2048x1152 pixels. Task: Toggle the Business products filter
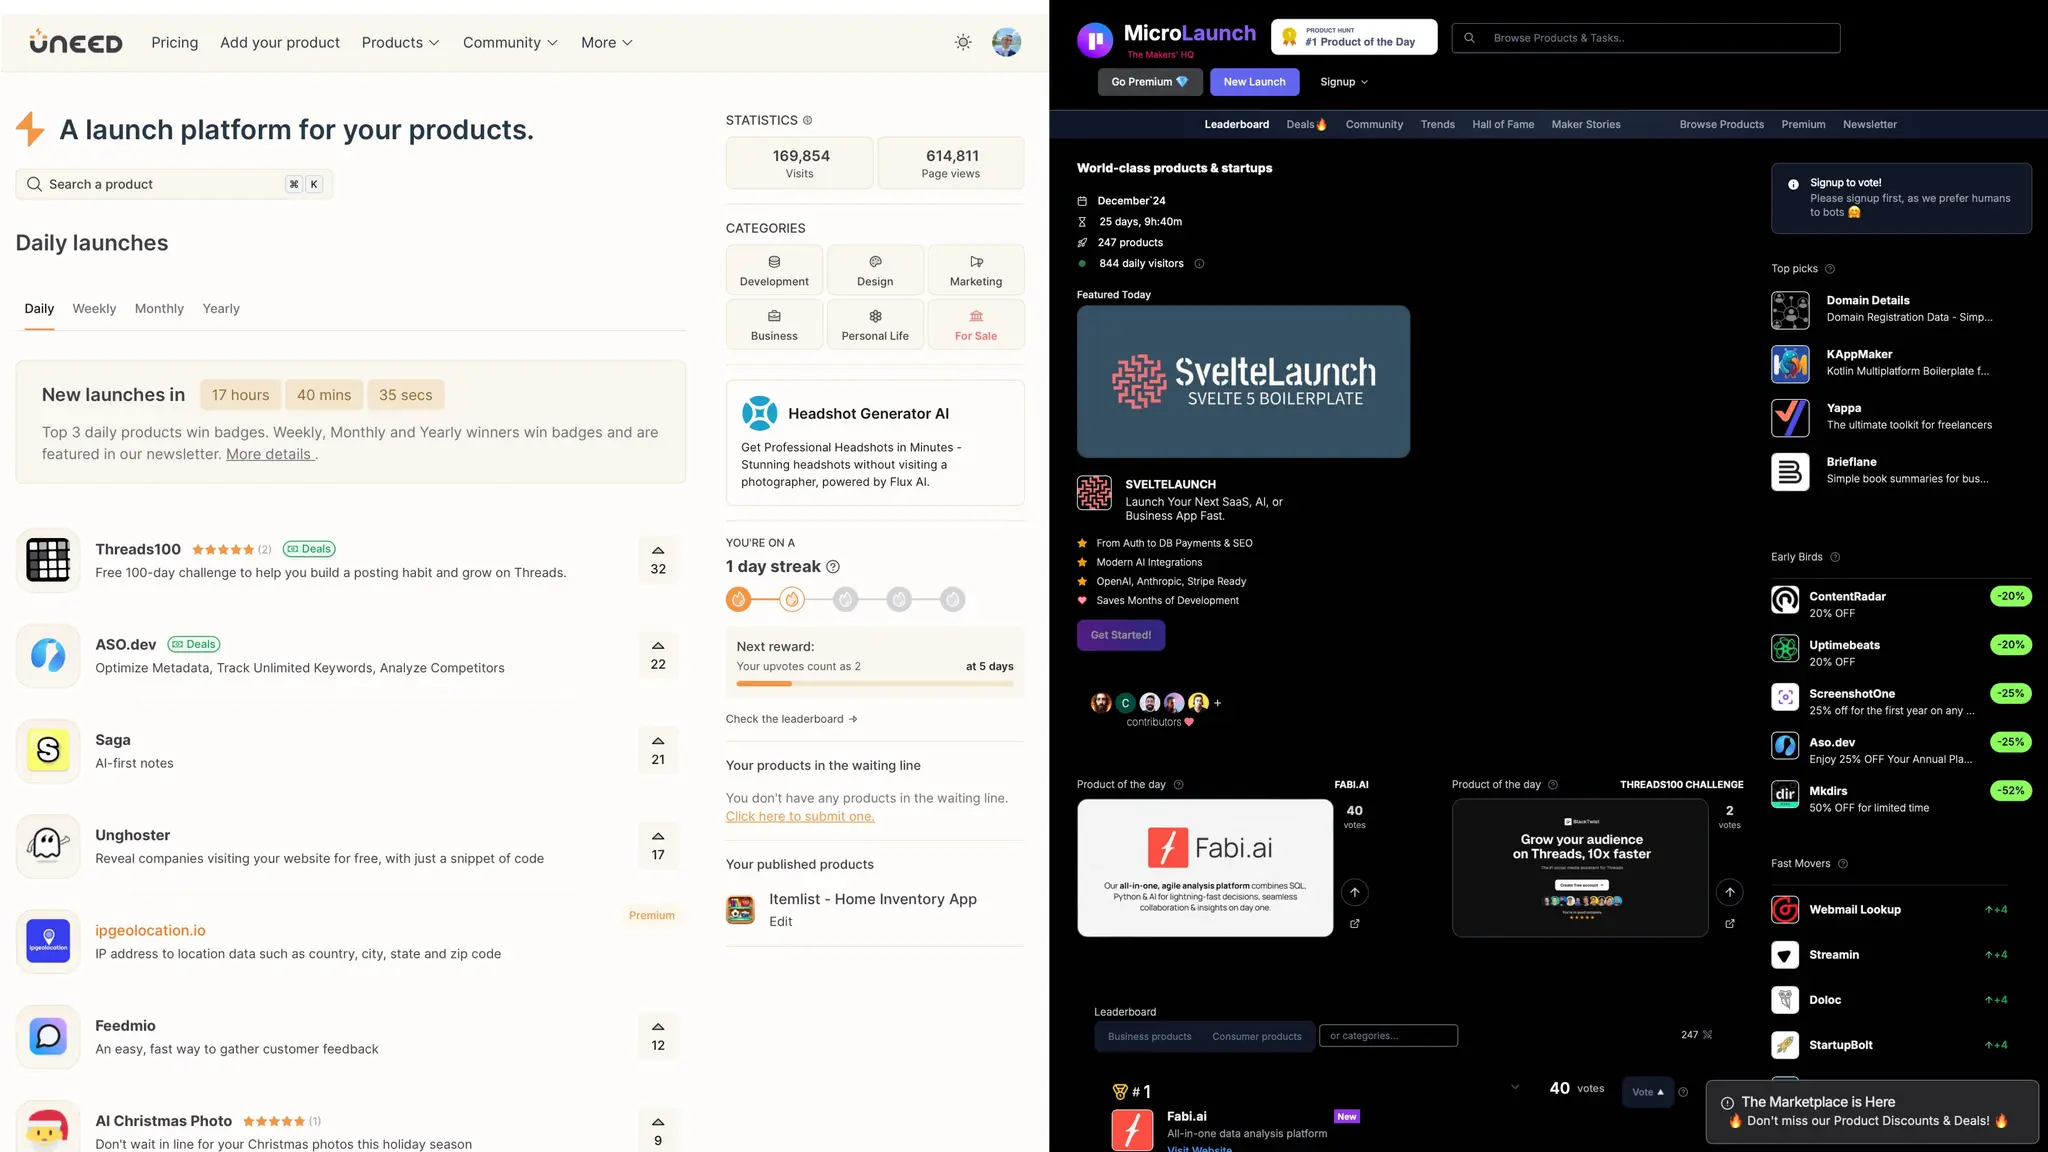pos(1149,1037)
